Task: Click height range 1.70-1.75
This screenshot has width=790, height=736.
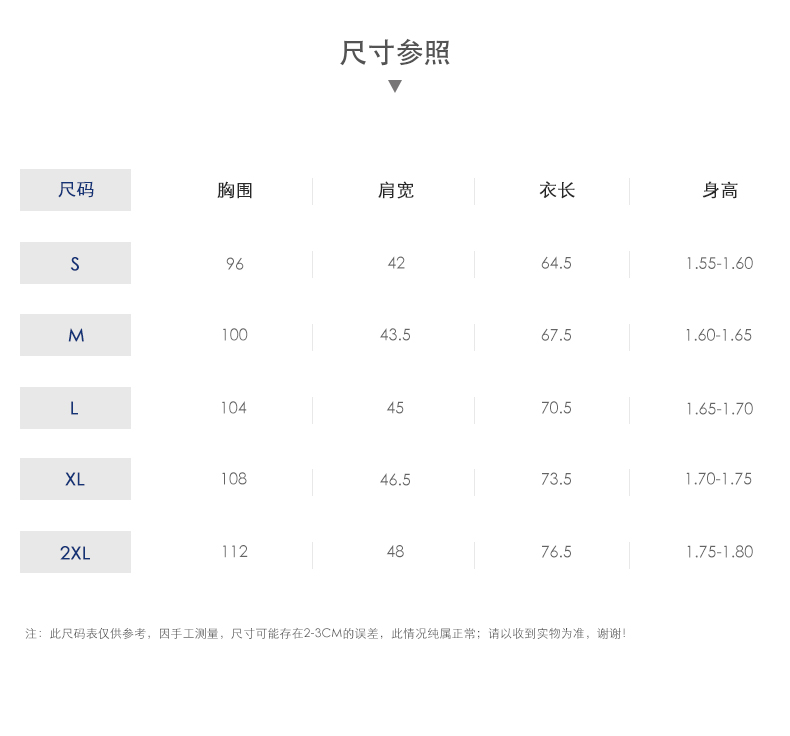Action: [718, 479]
